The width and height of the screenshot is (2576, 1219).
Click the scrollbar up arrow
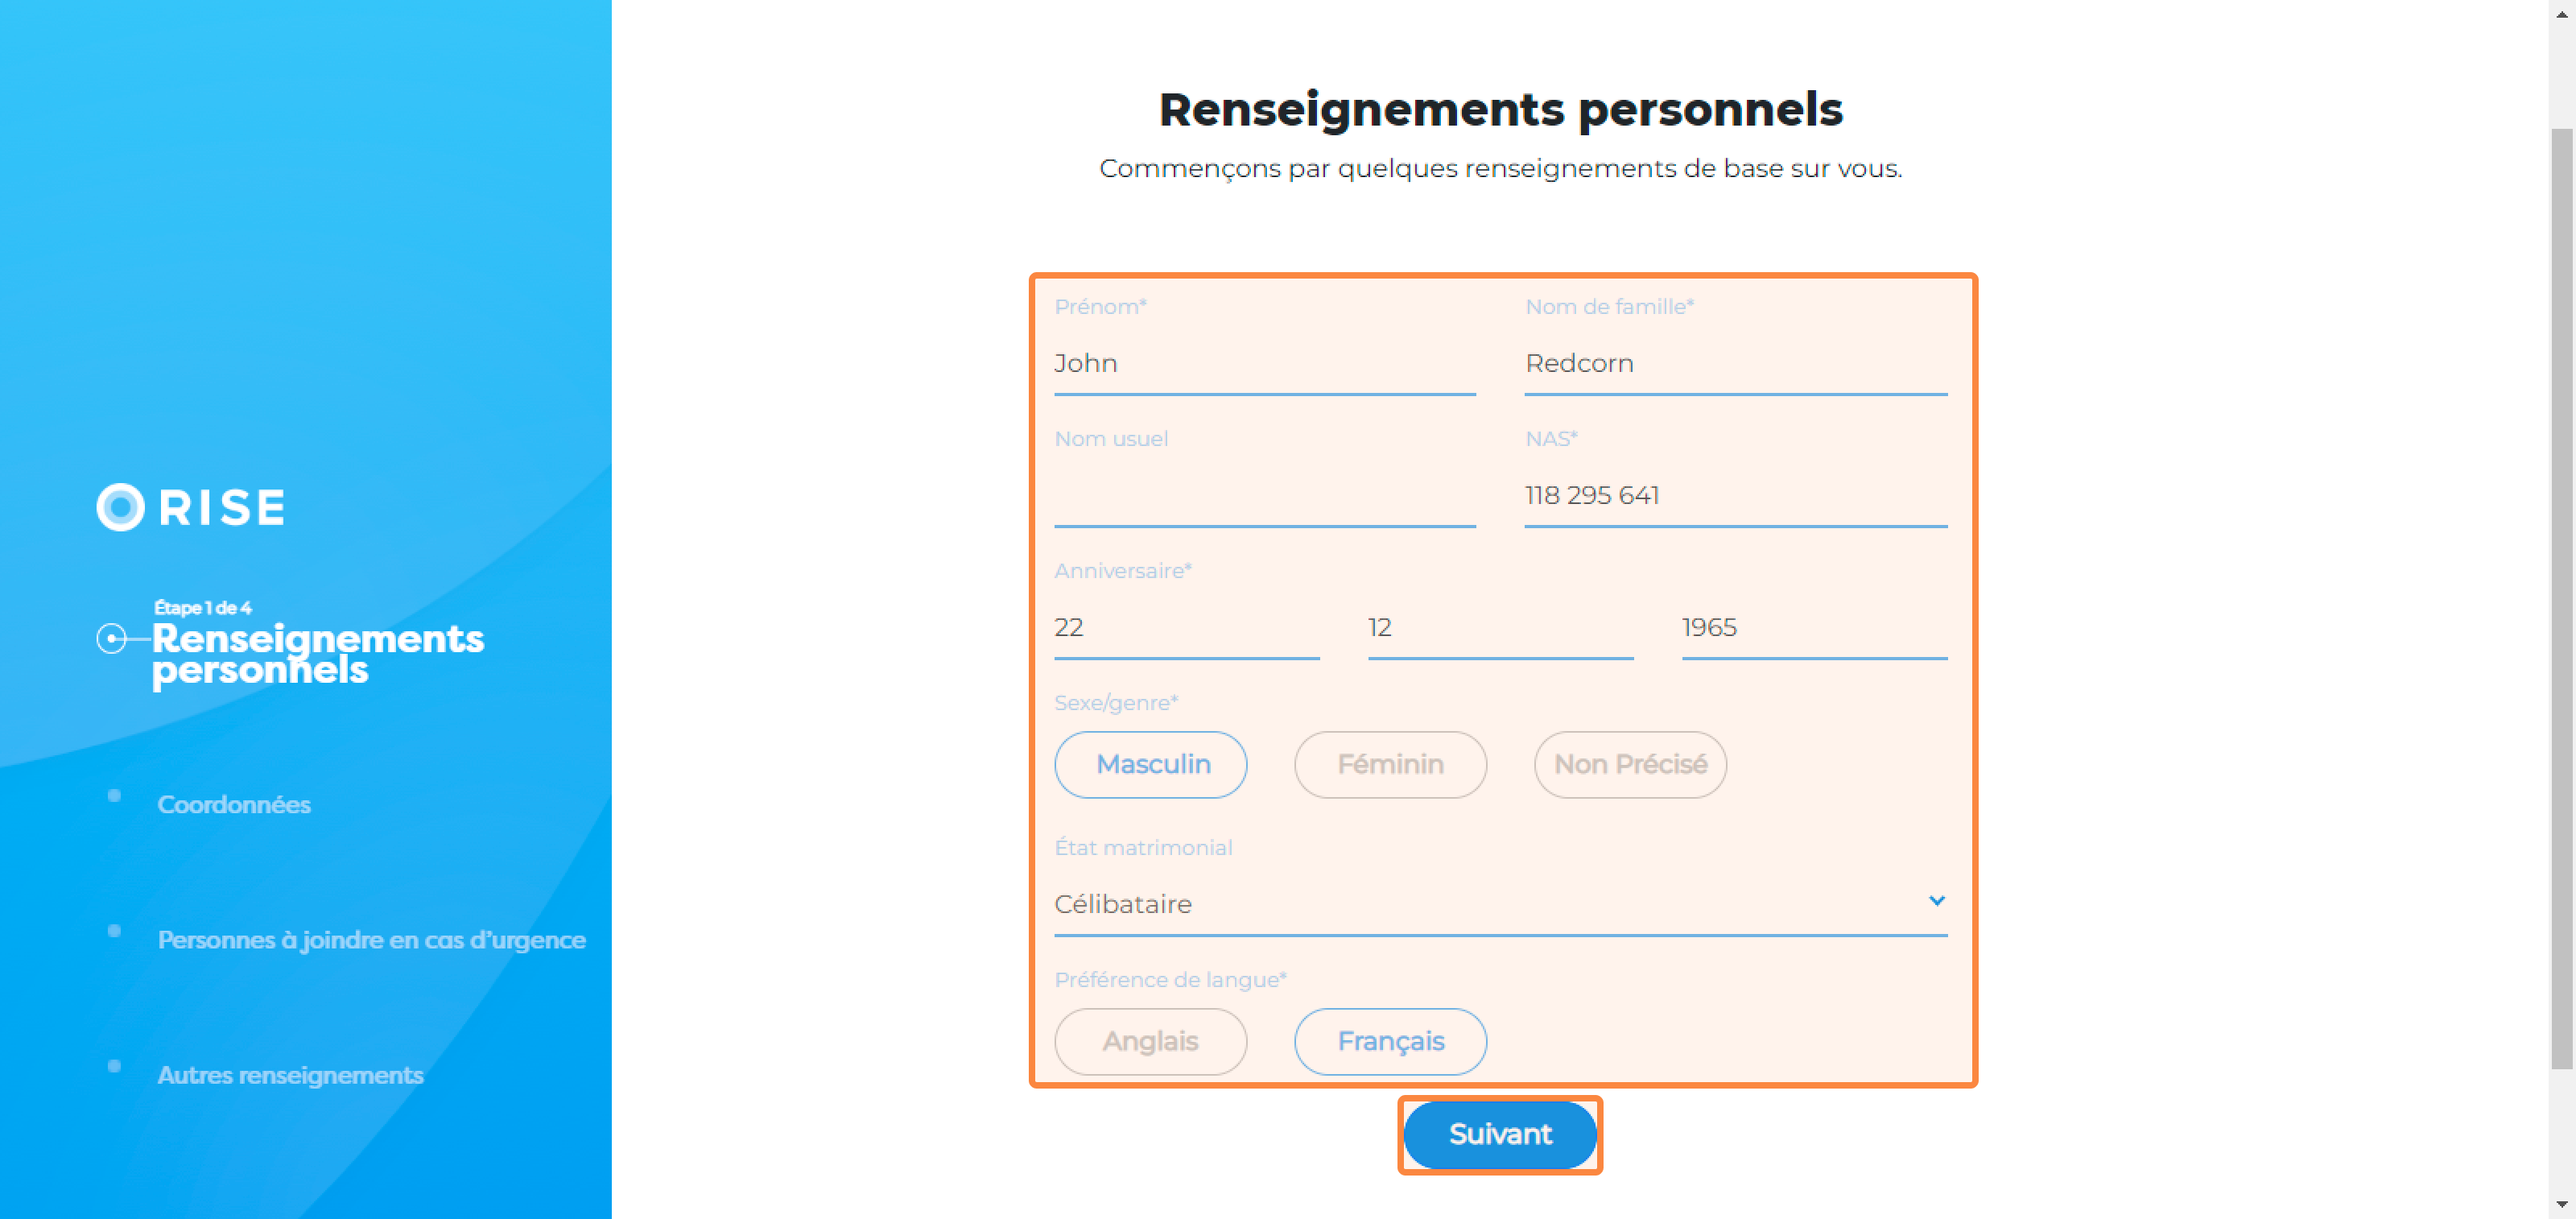tap(2562, 13)
